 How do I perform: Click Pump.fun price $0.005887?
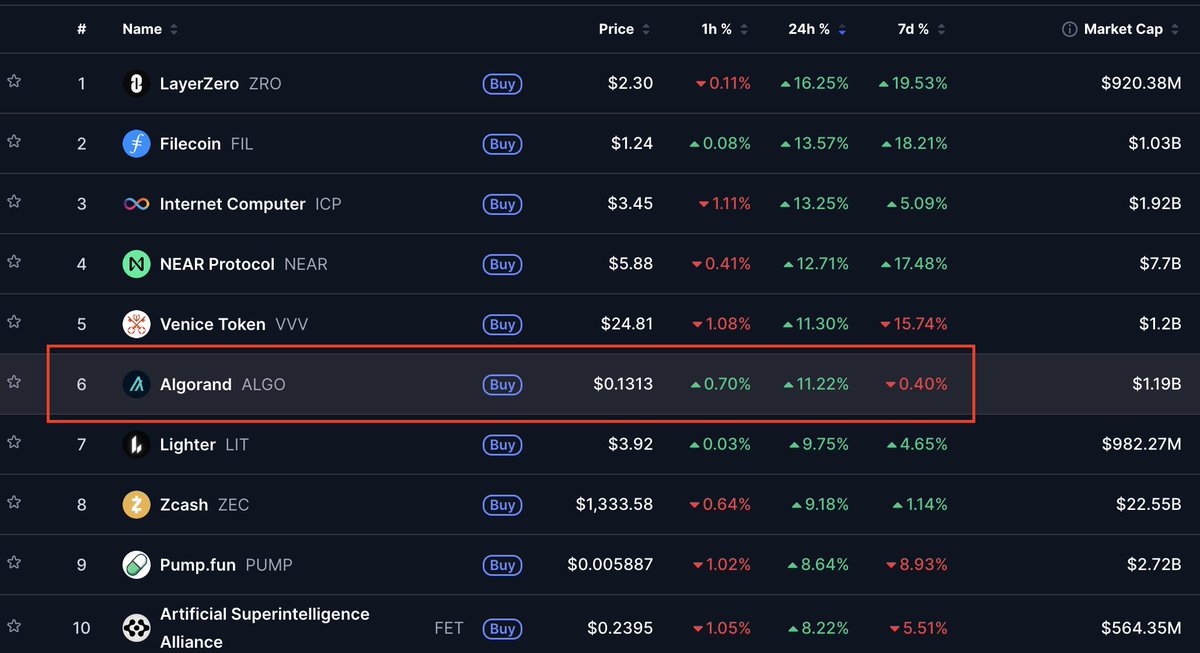(610, 565)
